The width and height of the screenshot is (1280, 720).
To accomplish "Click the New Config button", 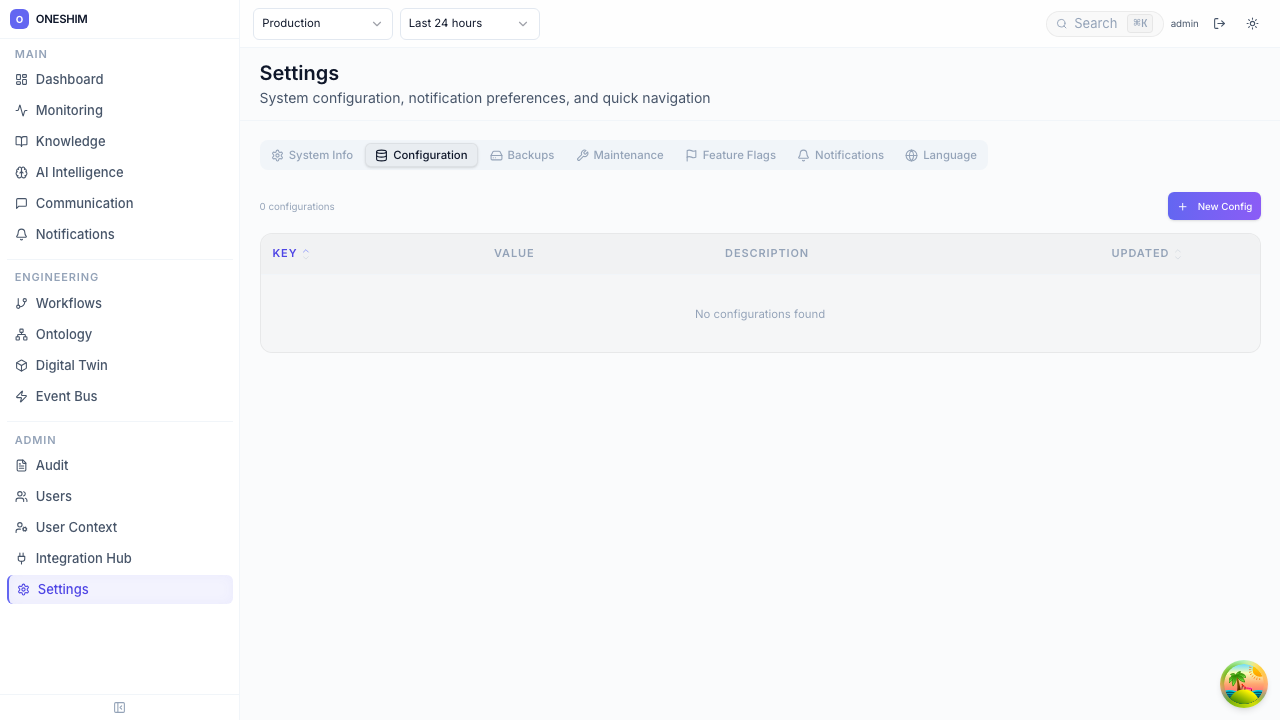I will [1214, 206].
